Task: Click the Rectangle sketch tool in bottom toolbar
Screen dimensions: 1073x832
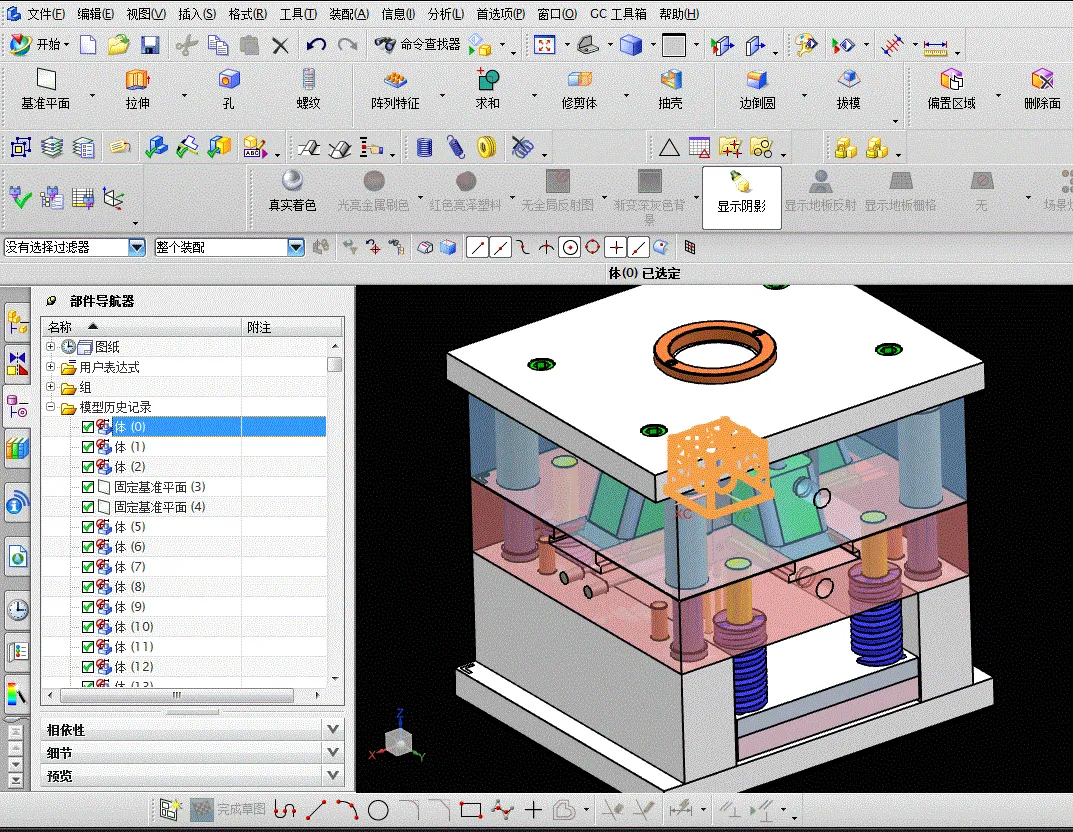Action: coord(471,810)
